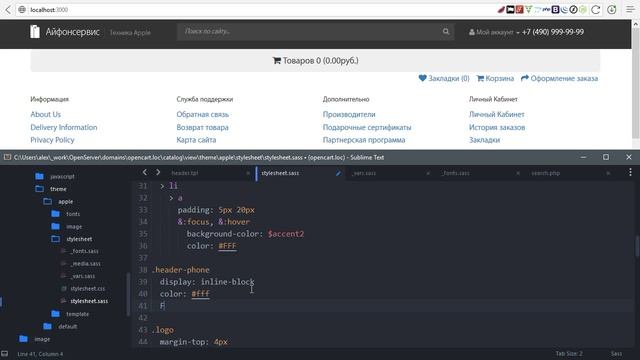Open Мой аккаунт dropdown
640x360 pixels.
tap(494, 32)
